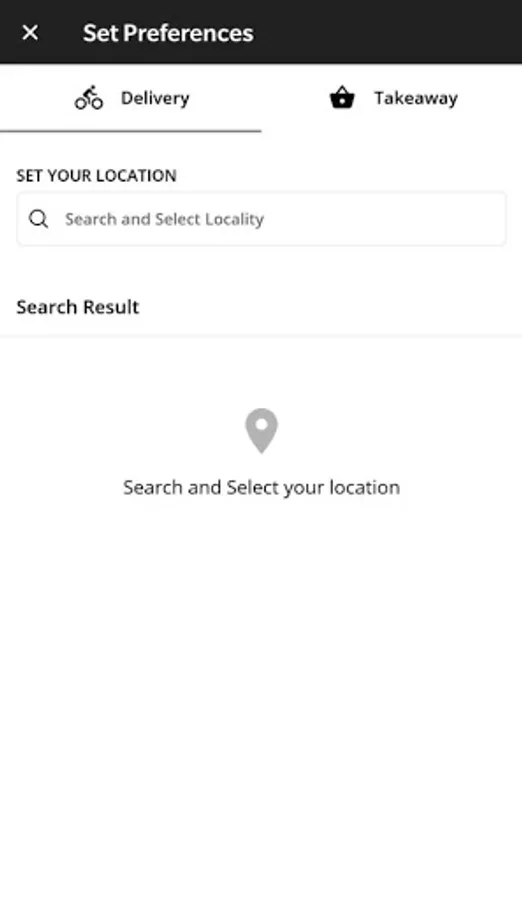Image resolution: width=522 pixels, height=900 pixels.
Task: Click the 'Search and Select your location' message
Action: 261,487
